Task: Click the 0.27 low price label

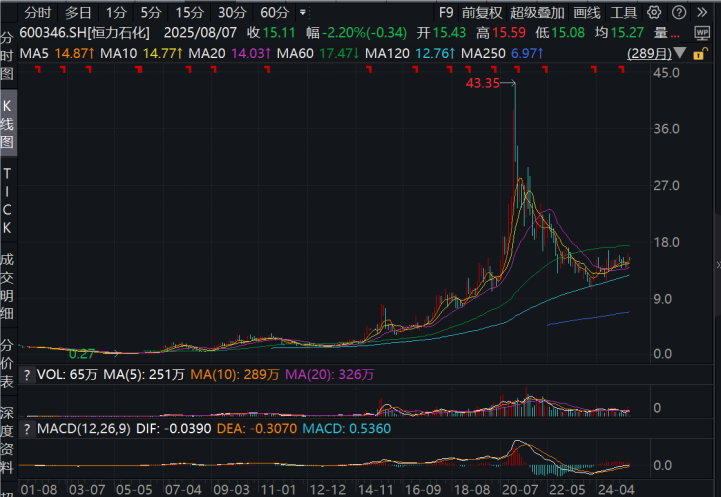Action: [81, 354]
